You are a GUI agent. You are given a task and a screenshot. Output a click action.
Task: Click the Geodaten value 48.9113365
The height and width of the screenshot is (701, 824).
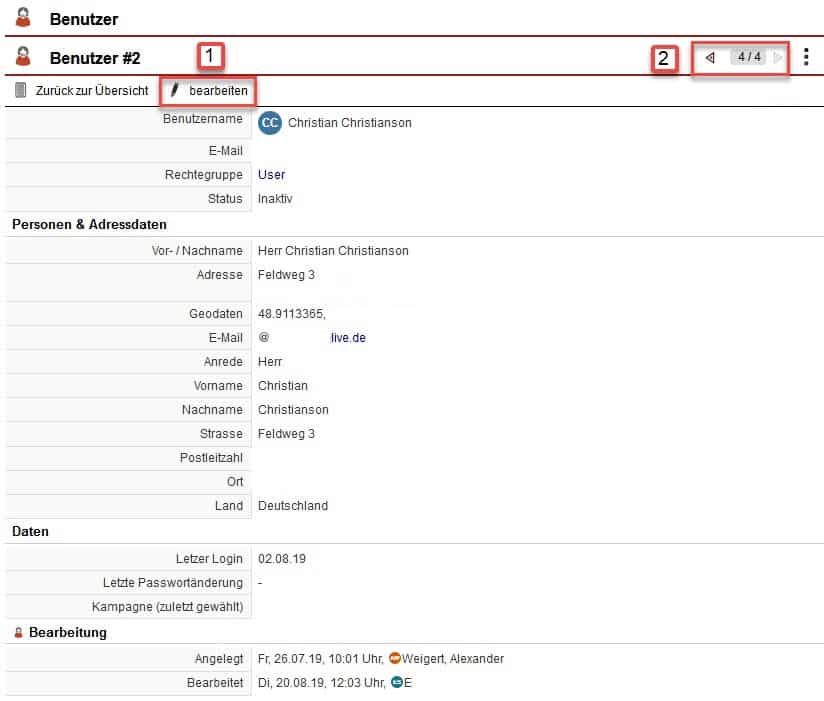(291, 314)
